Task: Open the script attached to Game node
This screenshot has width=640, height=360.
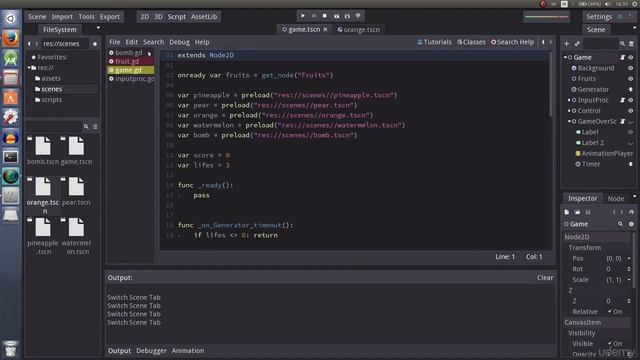Action: click(622, 58)
